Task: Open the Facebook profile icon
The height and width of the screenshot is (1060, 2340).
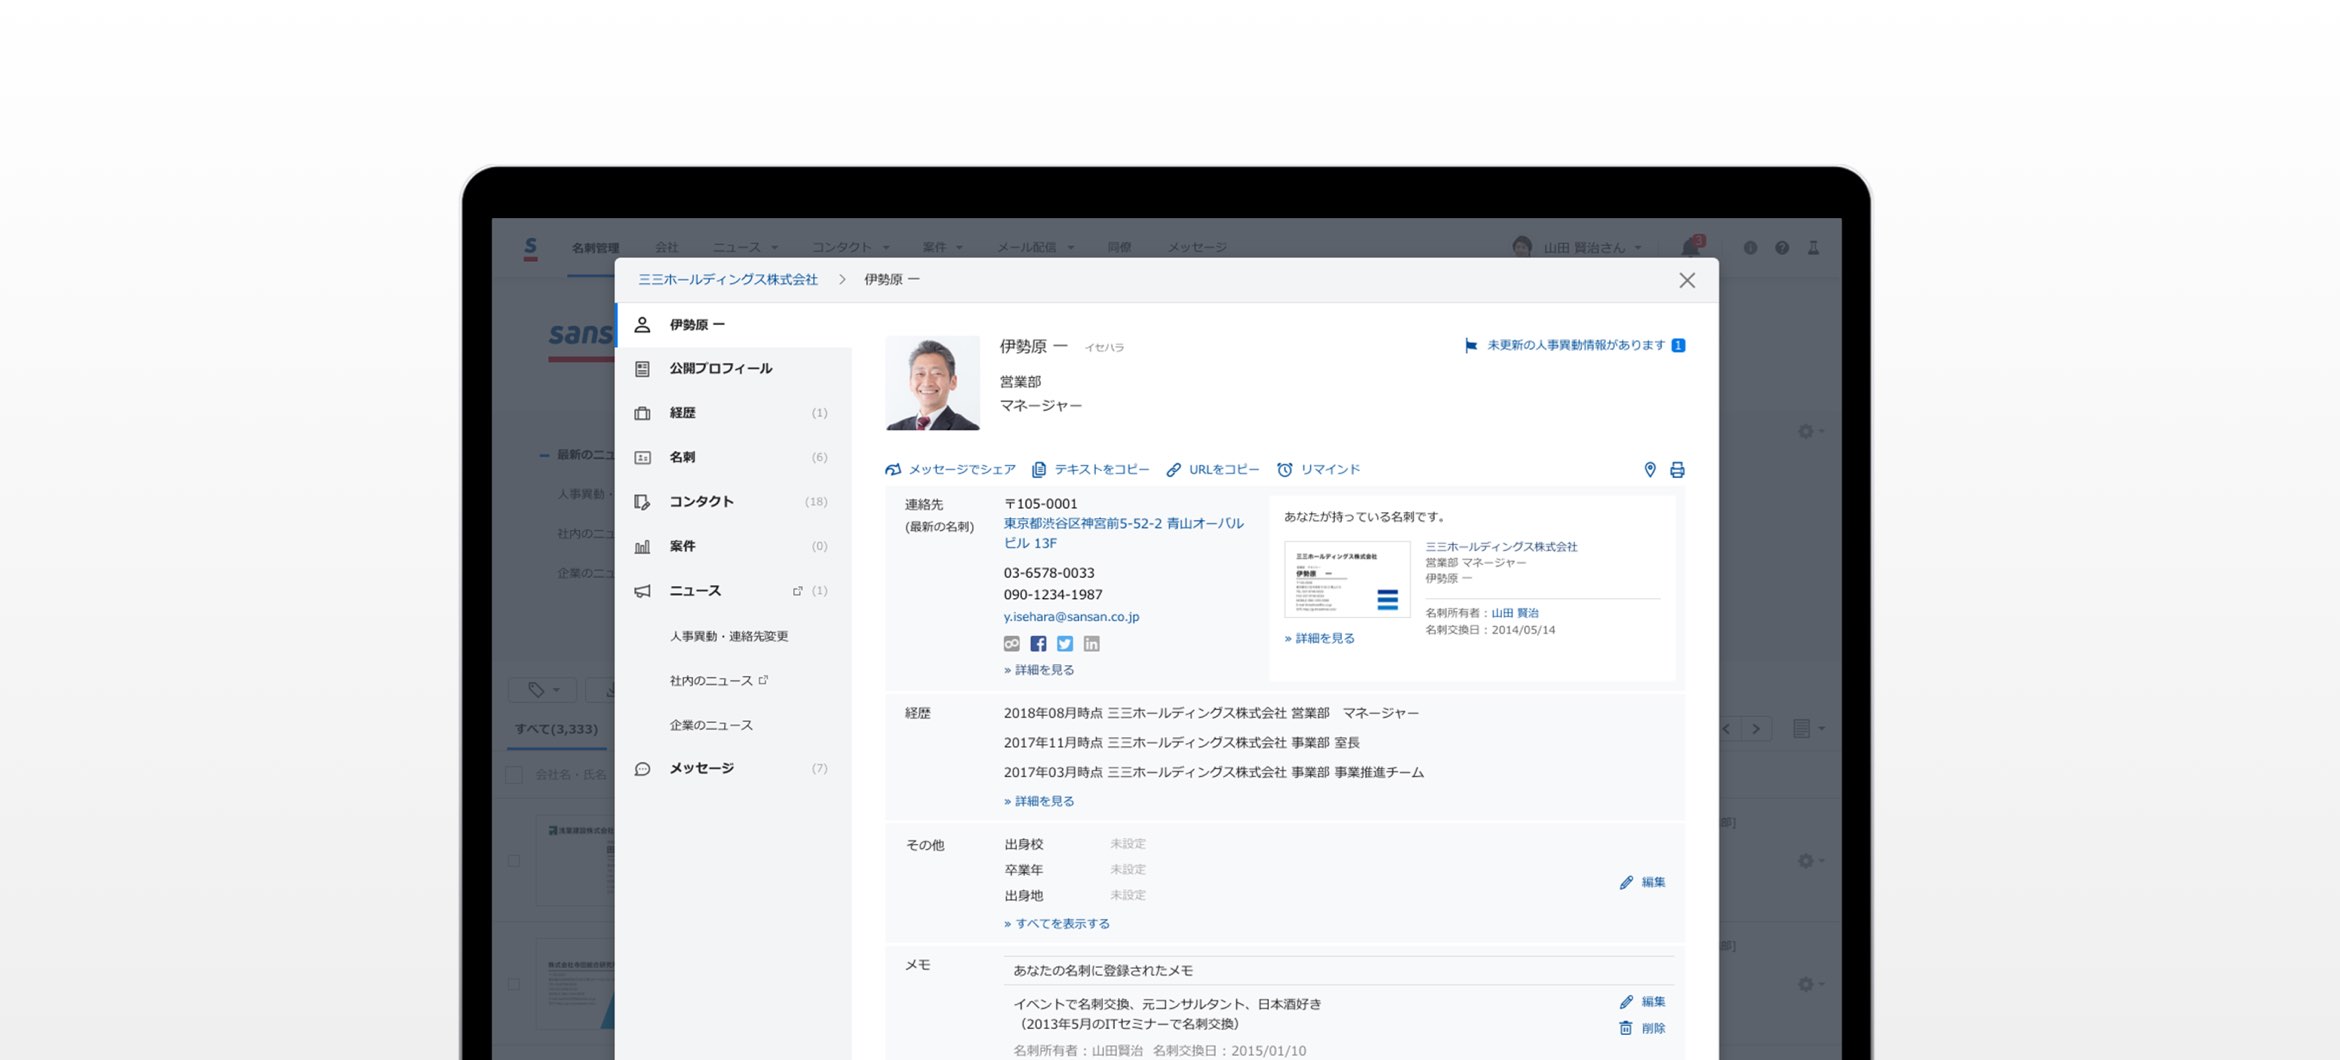Action: (x=1038, y=644)
